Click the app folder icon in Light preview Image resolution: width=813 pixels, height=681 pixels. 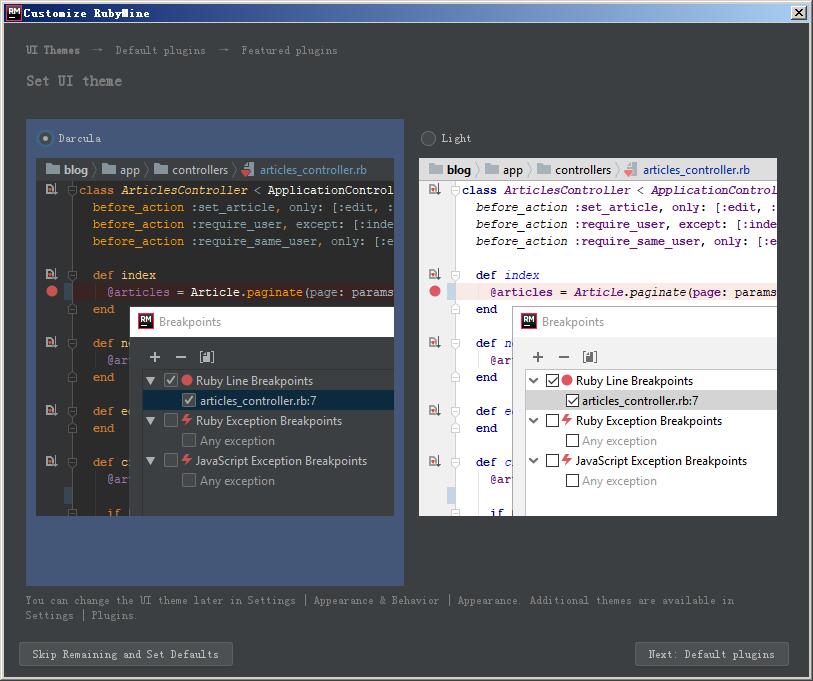[492, 169]
